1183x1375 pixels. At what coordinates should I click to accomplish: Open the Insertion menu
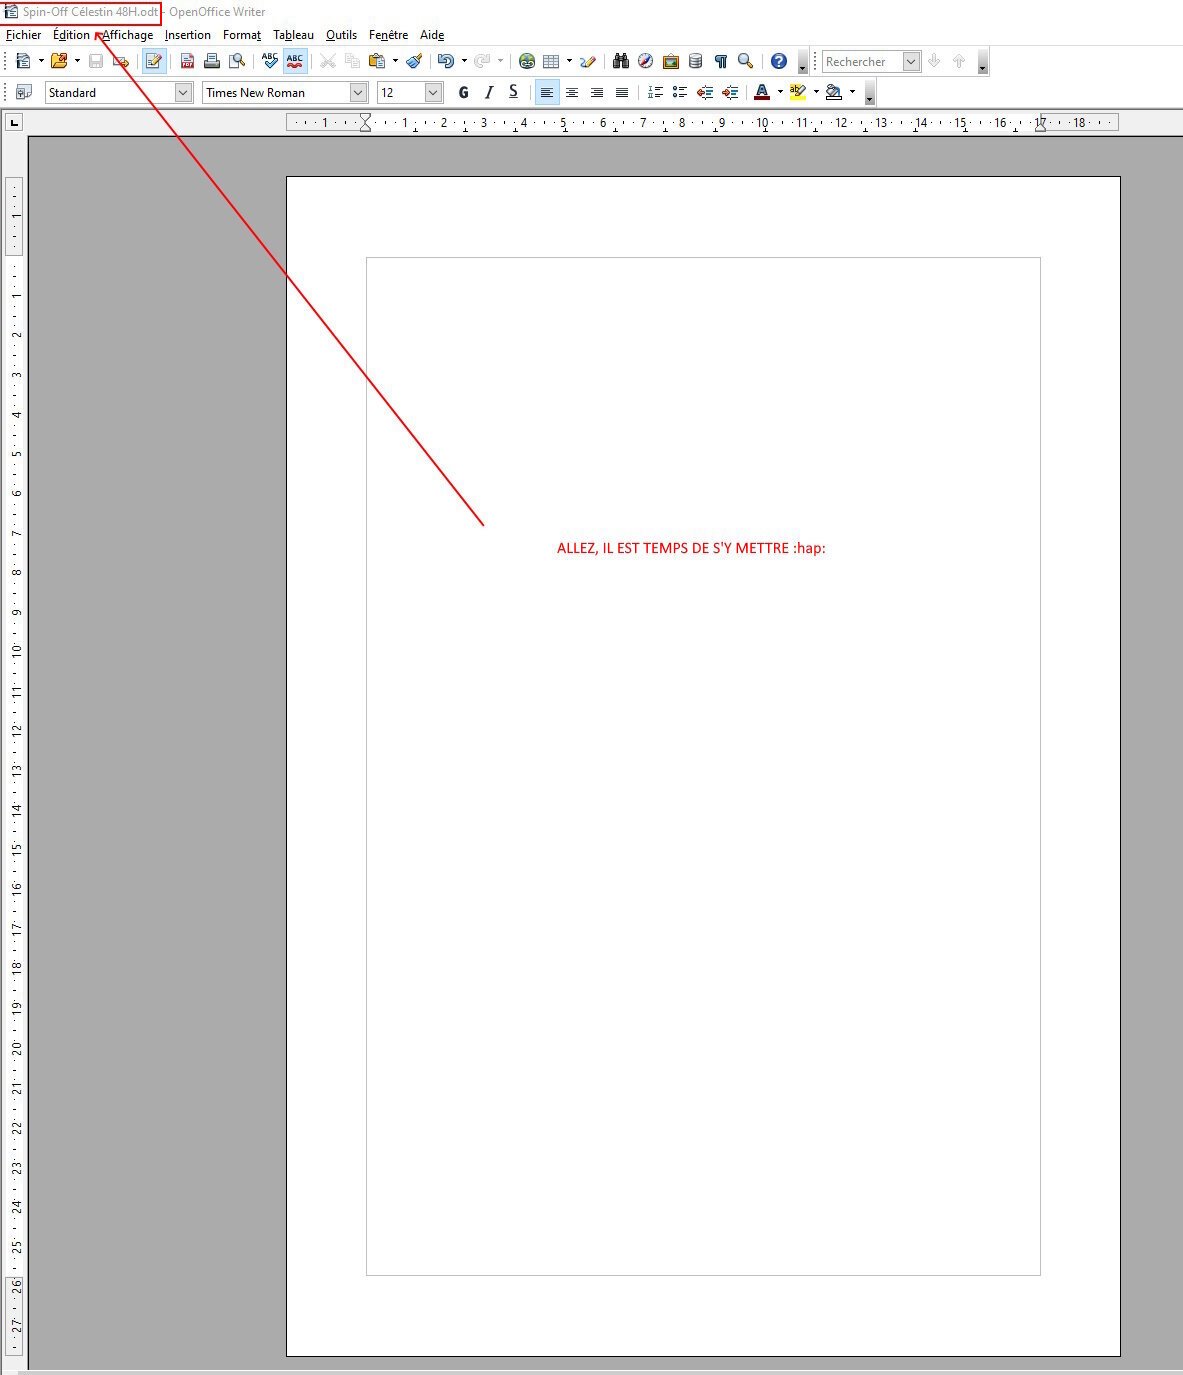(188, 35)
